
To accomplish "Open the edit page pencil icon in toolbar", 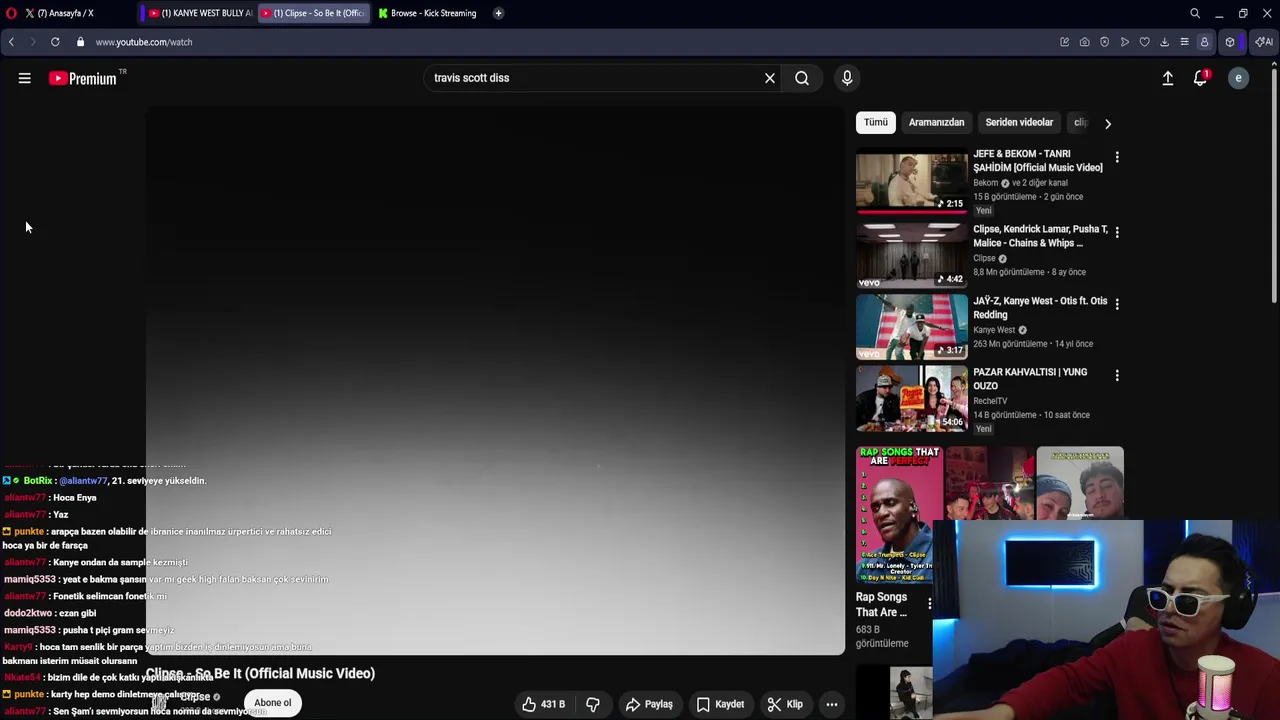I will 1064,42.
